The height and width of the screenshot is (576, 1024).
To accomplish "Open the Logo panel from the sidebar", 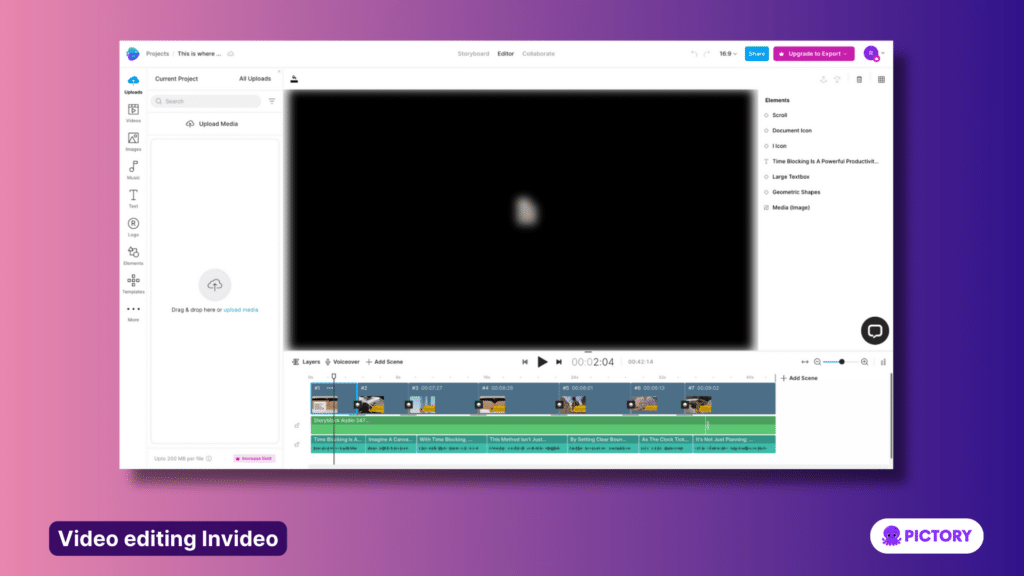I will (133, 224).
